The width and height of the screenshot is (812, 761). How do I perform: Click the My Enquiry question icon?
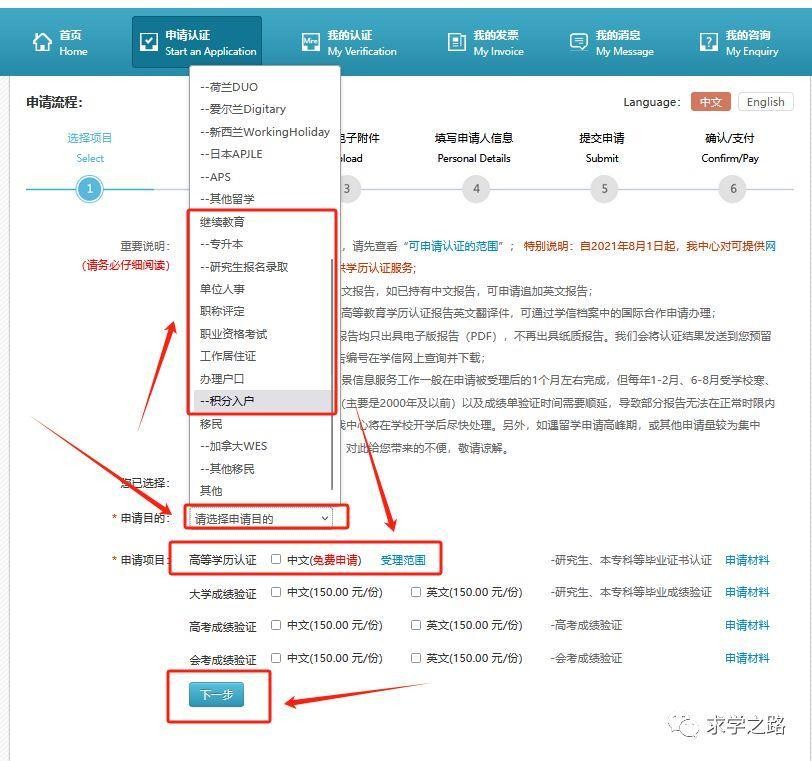point(709,42)
